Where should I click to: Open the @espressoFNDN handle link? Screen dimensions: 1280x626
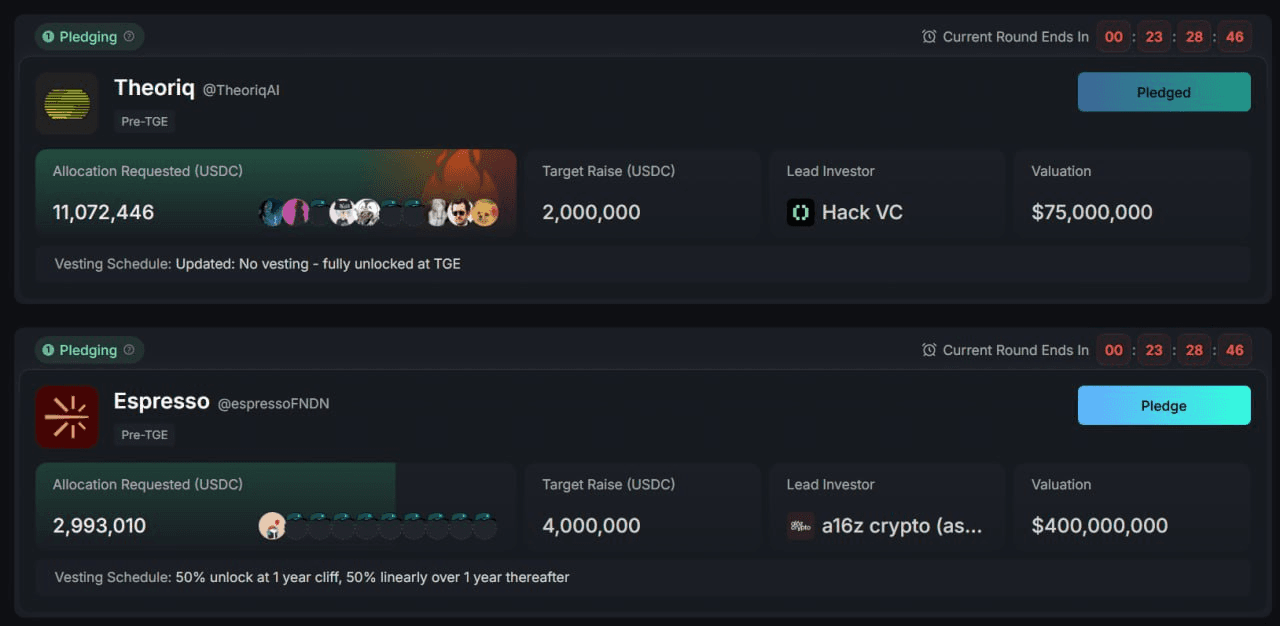click(x=273, y=404)
